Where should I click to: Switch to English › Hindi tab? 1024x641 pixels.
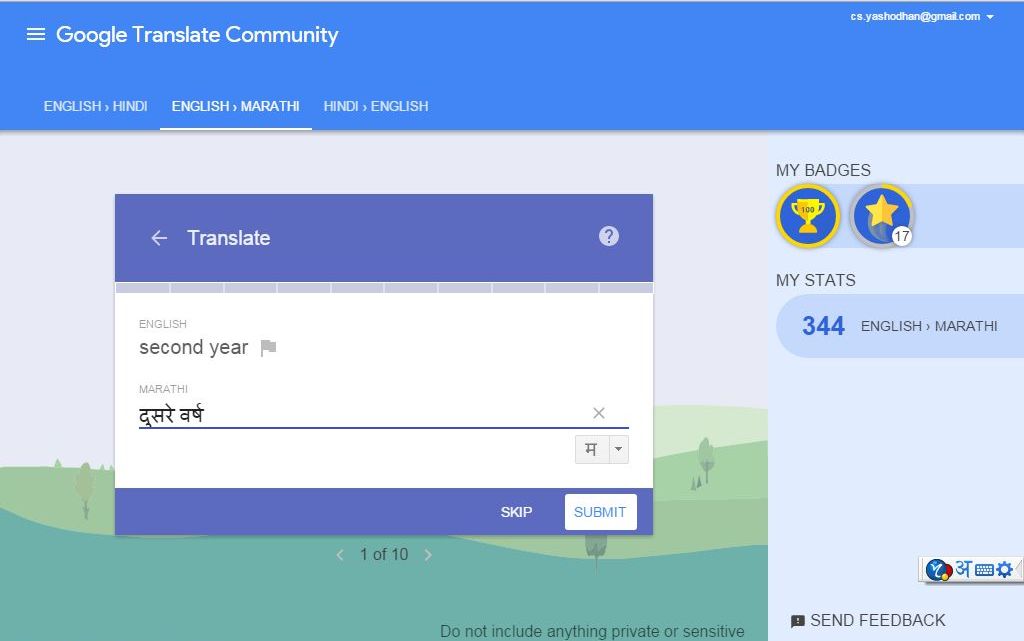(x=95, y=106)
